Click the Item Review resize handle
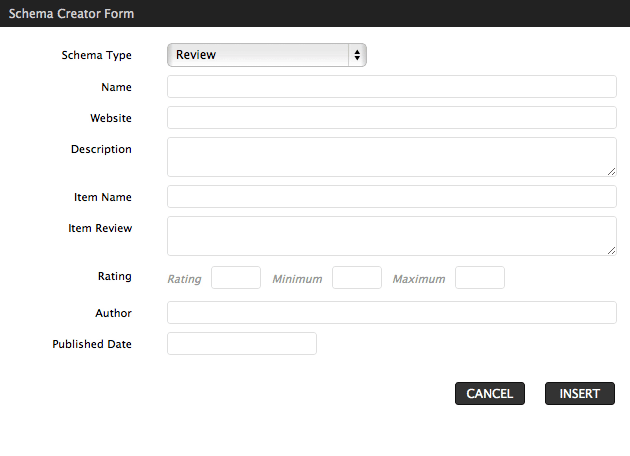The width and height of the screenshot is (630, 456). click(612, 251)
